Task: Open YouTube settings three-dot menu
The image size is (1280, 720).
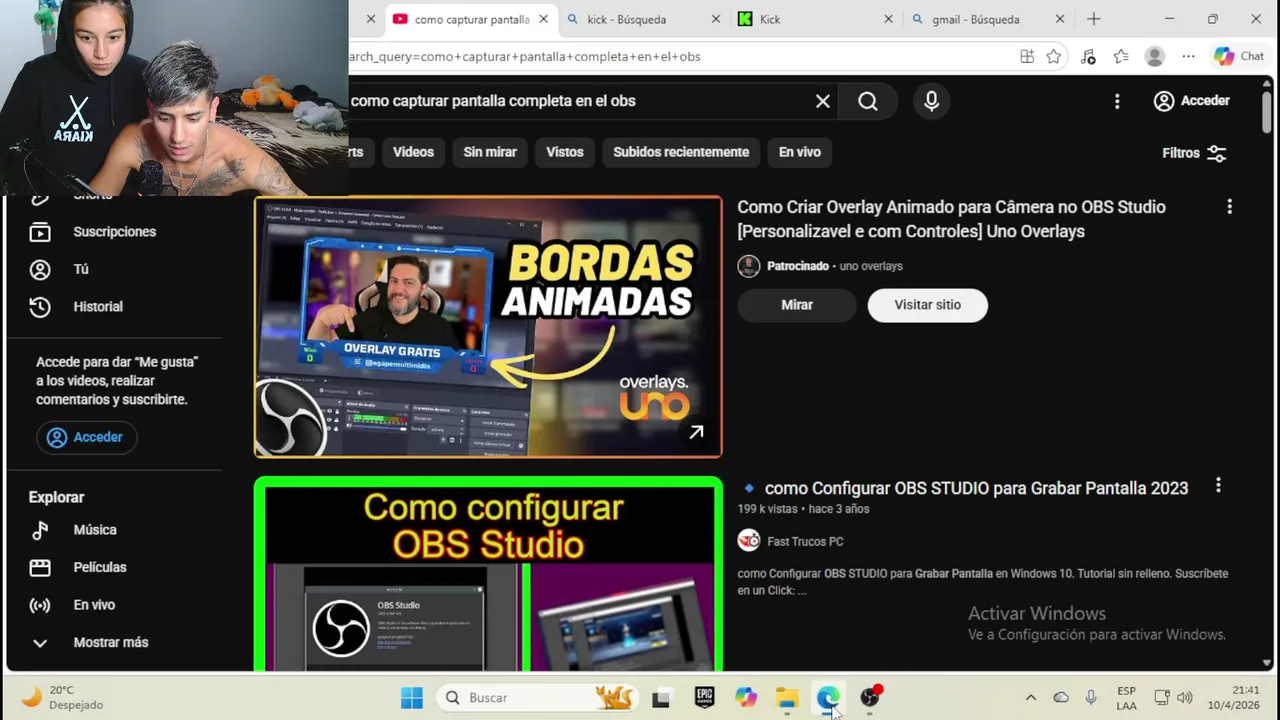Action: pyautogui.click(x=1117, y=101)
